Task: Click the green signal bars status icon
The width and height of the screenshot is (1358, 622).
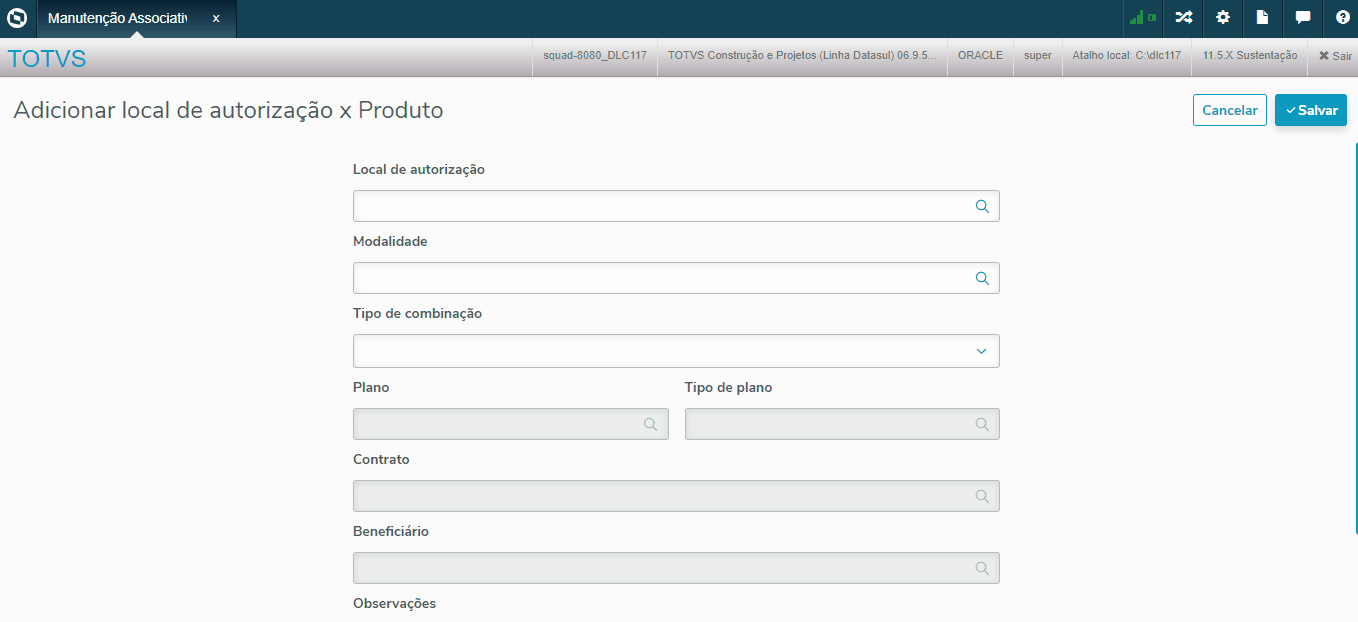Action: point(1142,18)
